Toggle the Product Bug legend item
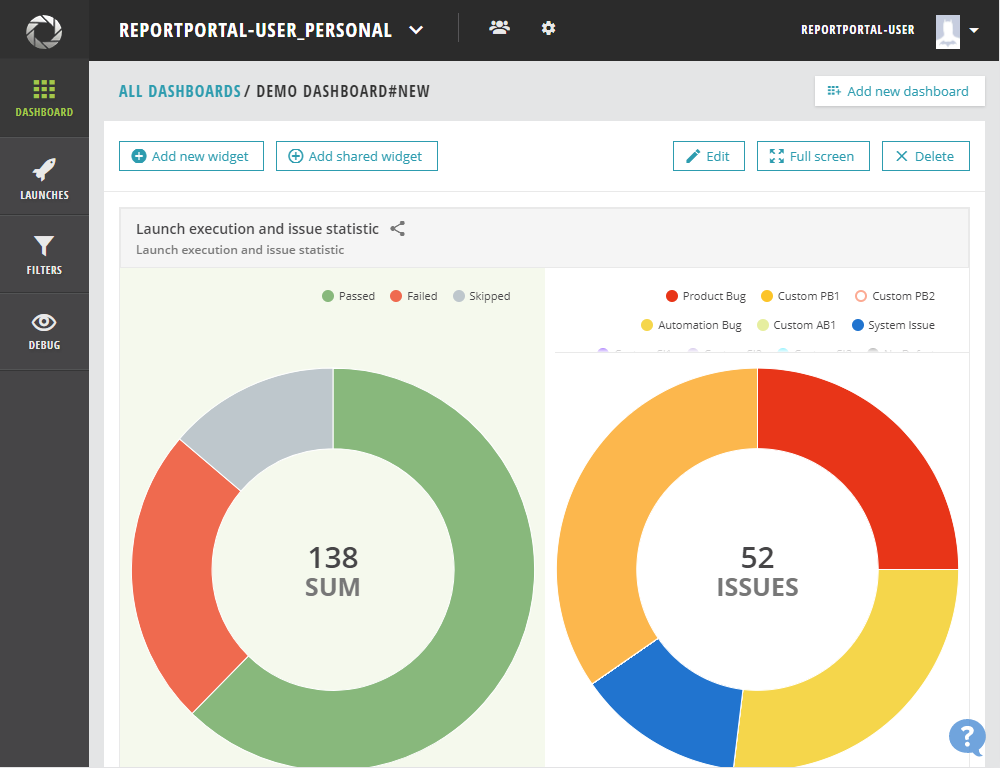This screenshot has height=768, width=1000. pyautogui.click(x=706, y=296)
